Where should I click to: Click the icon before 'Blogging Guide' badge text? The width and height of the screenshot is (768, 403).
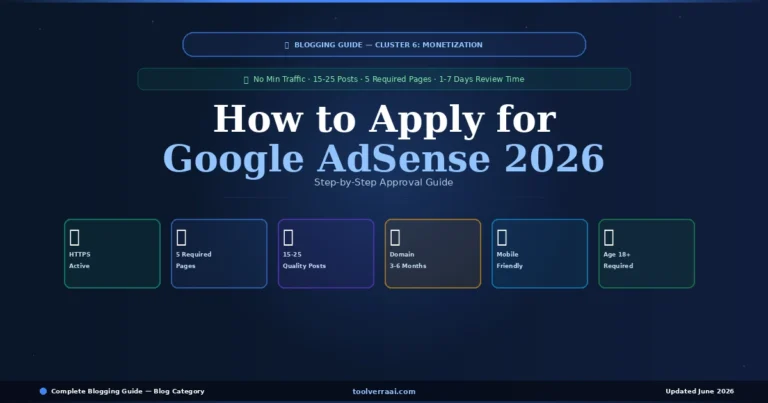coord(287,45)
